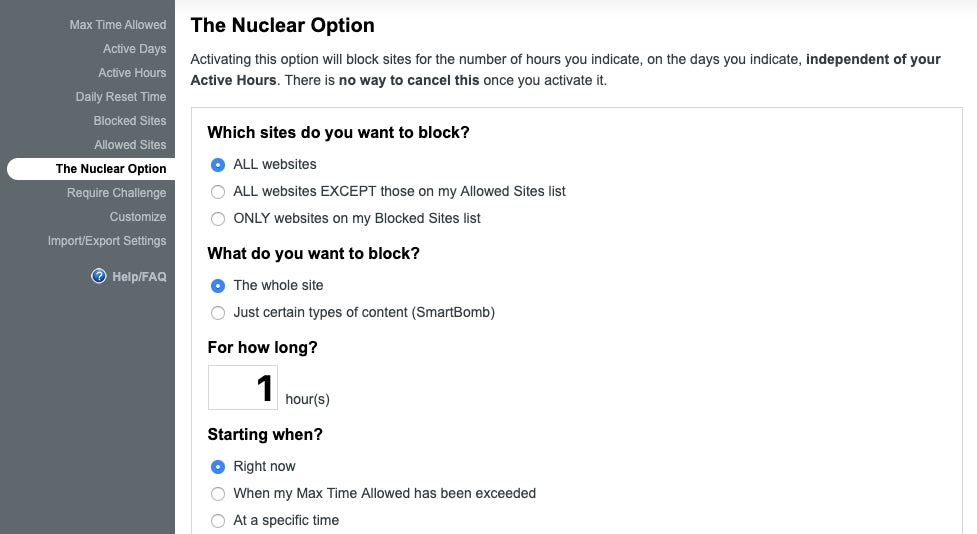Image resolution: width=977 pixels, height=534 pixels.
Task: Select The Nuclear Option sidebar tab
Action: (110, 169)
